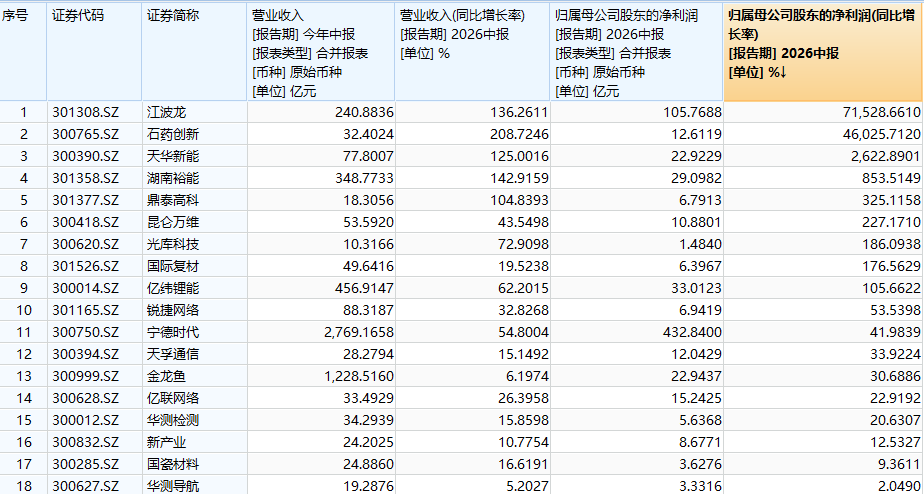The image size is (924, 494).
Task: Select net profit value 1.4840
Action: [x=702, y=244]
